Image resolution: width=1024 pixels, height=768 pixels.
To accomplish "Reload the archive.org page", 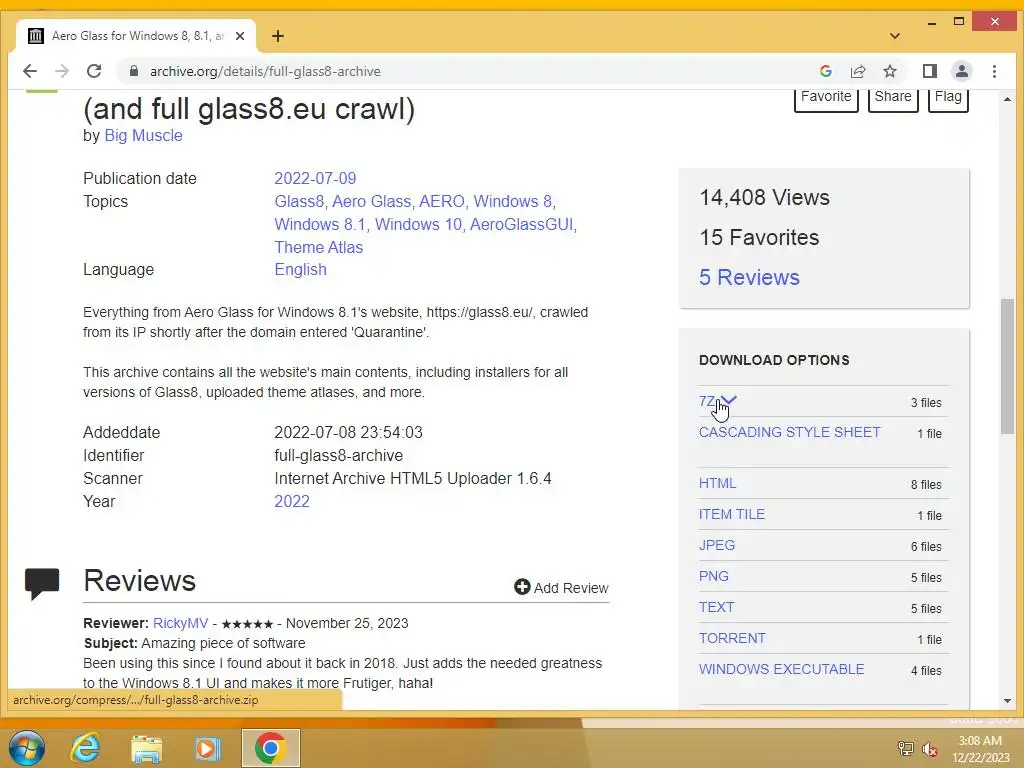I will [94, 71].
